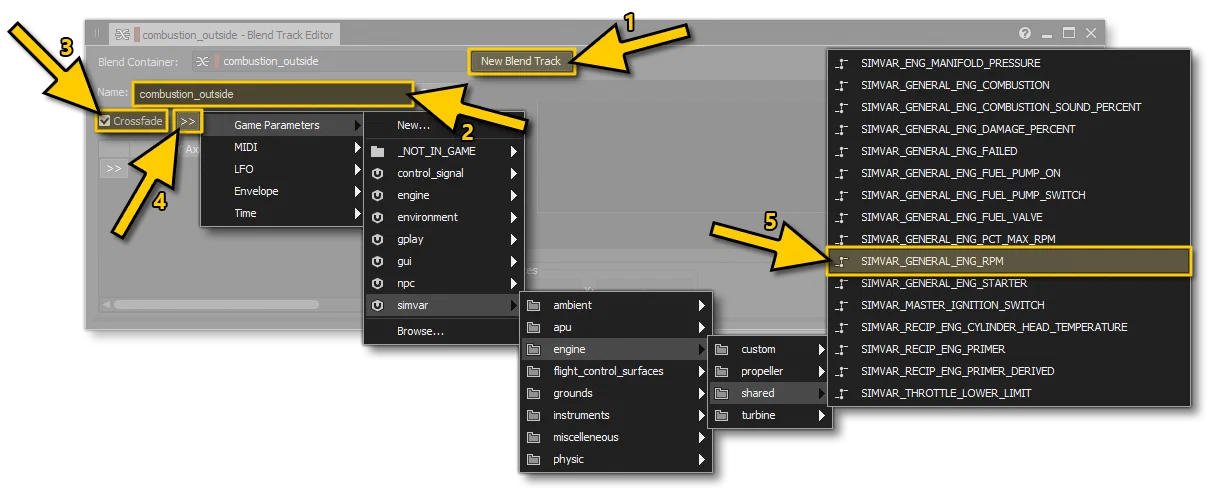
Task: Click parameter icon beside SIMVAR_GENERAL_ENG_RPM
Action: click(x=842, y=261)
